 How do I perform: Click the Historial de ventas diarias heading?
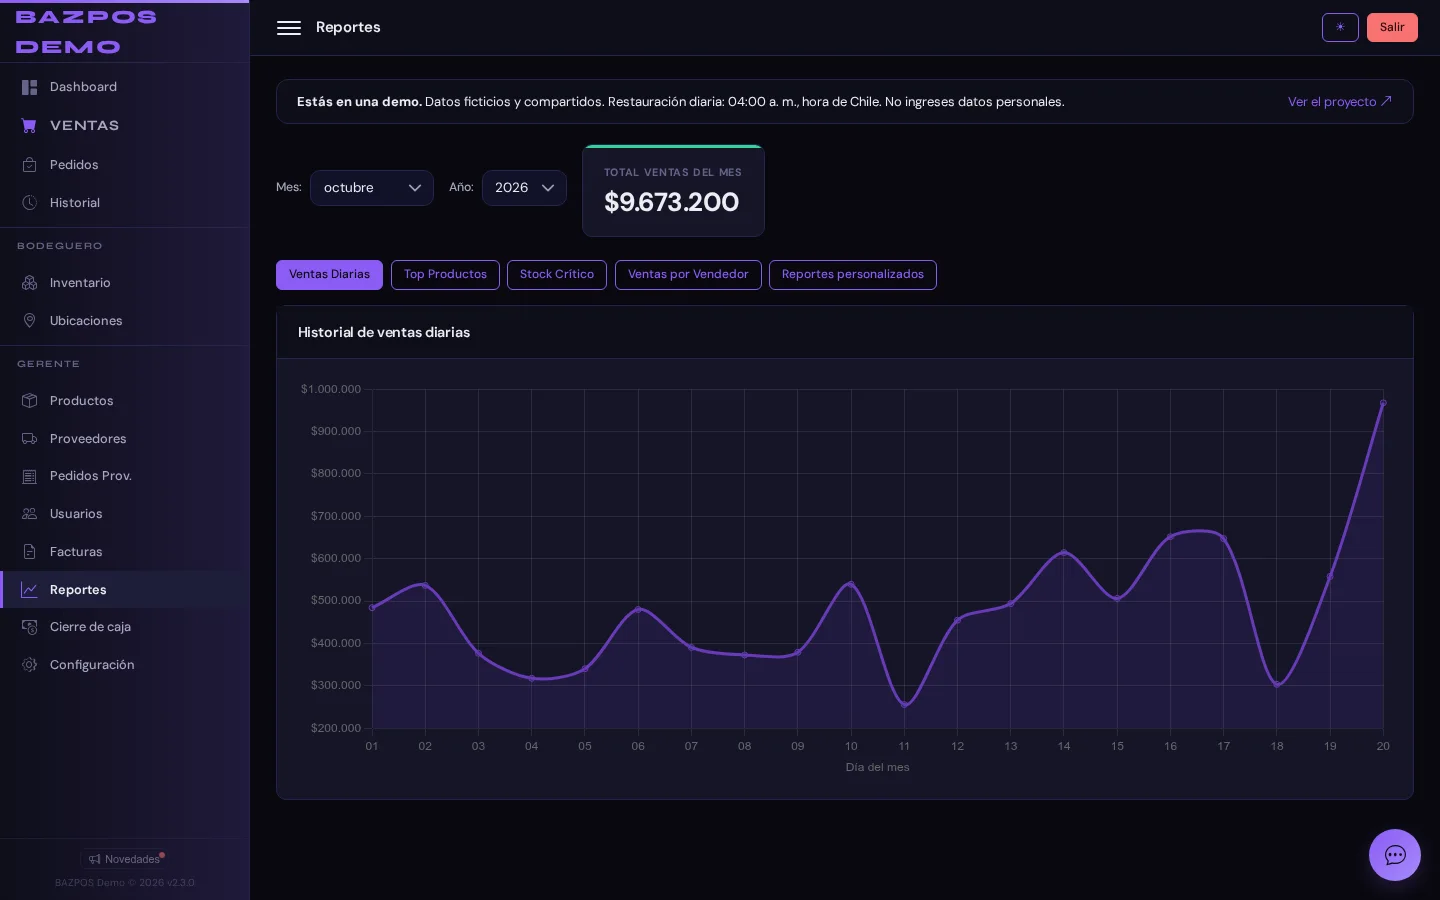point(384,332)
